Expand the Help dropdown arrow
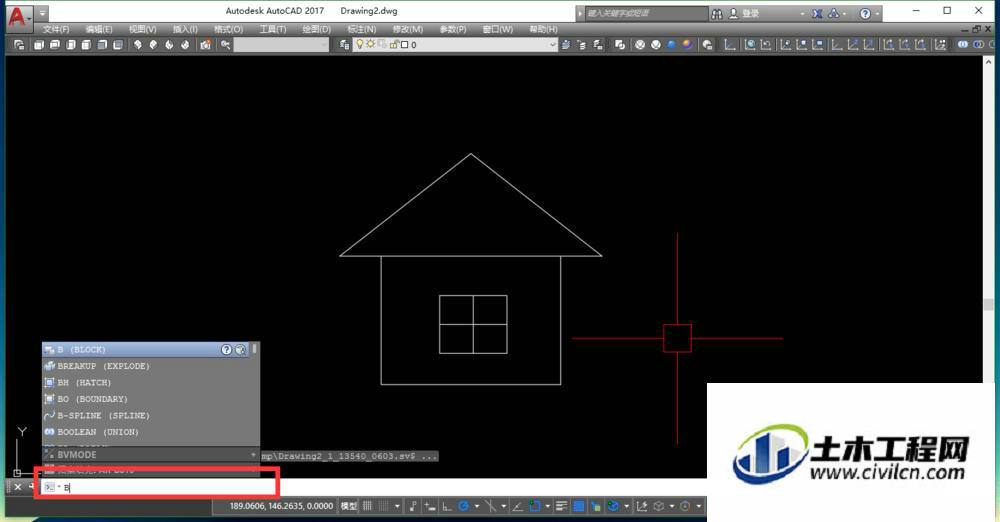 (878, 13)
